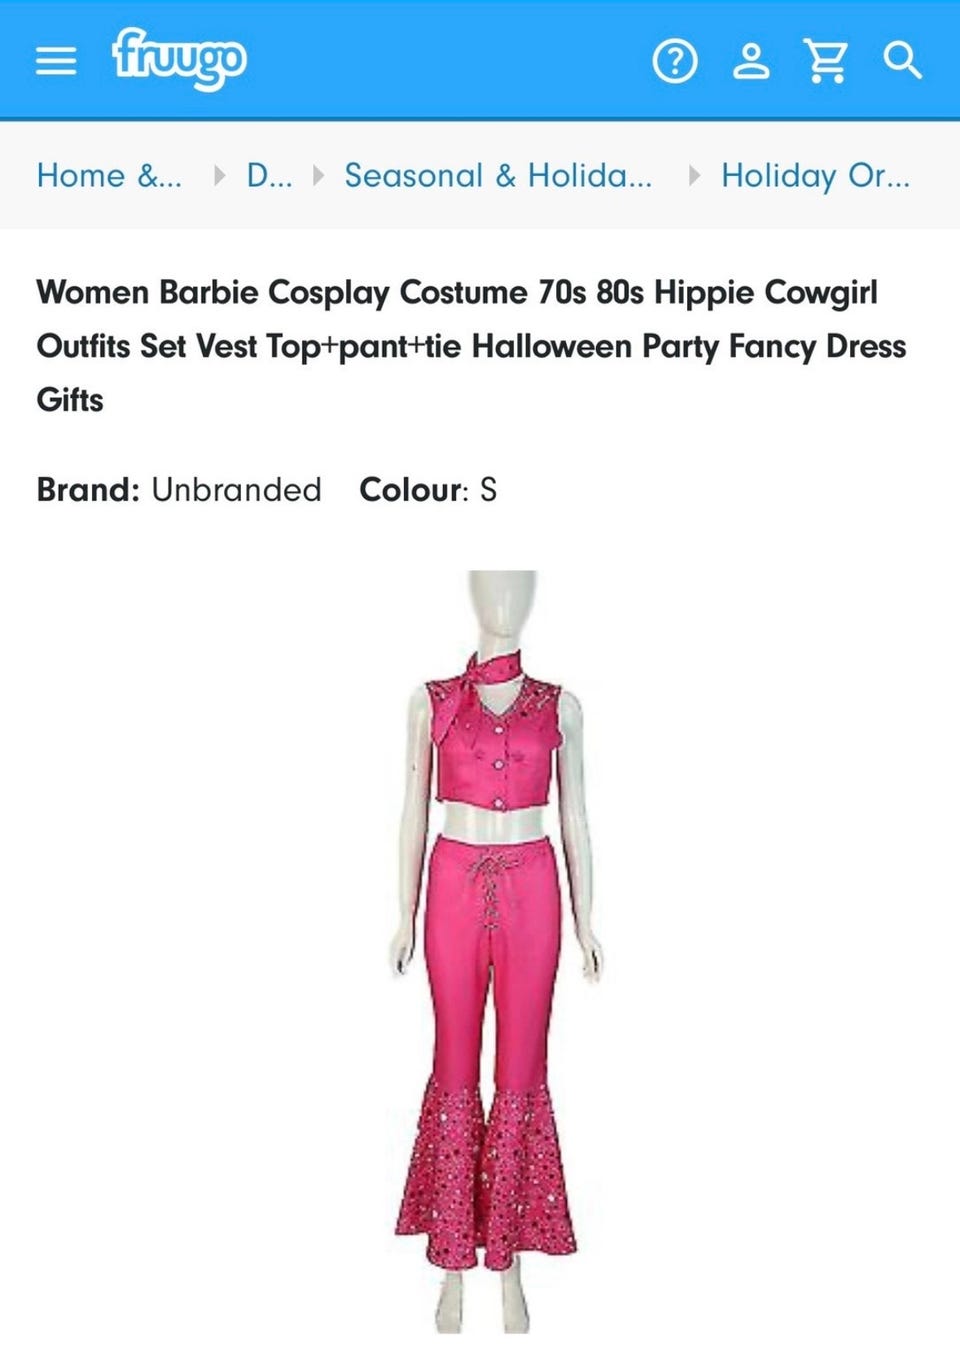Open the search magnifier icon
This screenshot has width=960, height=1370.
point(902,60)
